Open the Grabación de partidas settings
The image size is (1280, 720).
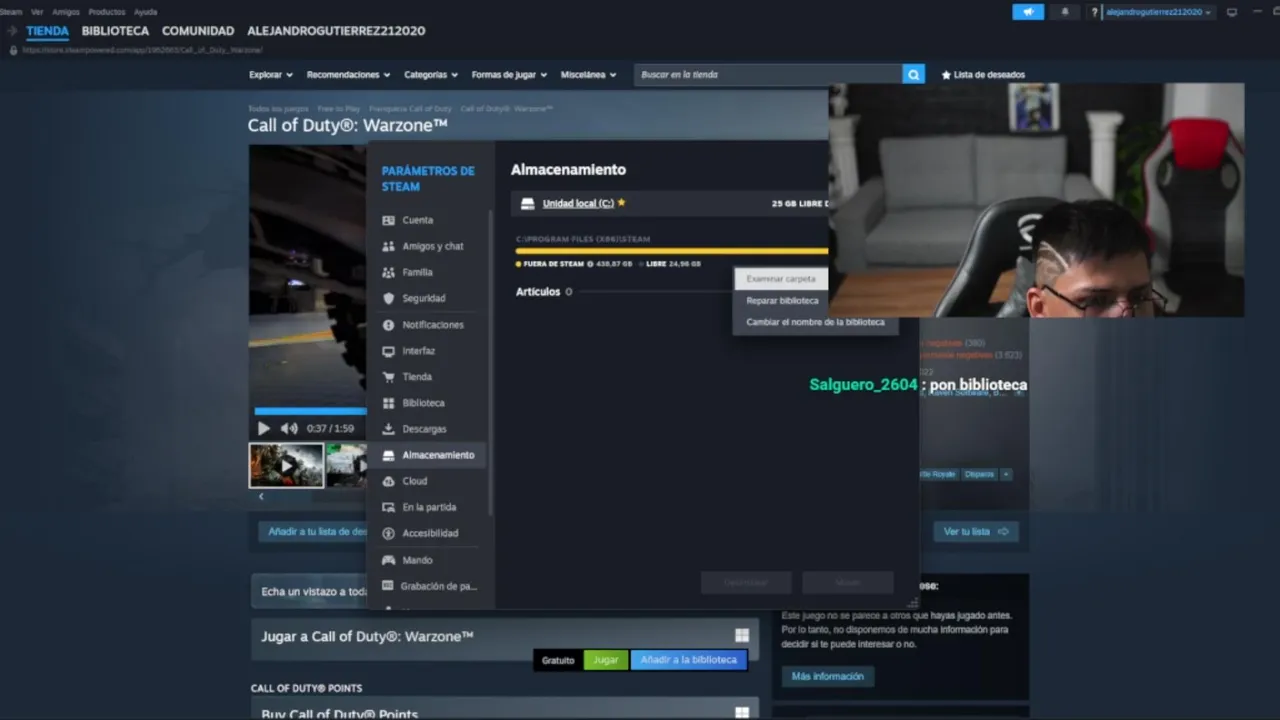tap(428, 586)
